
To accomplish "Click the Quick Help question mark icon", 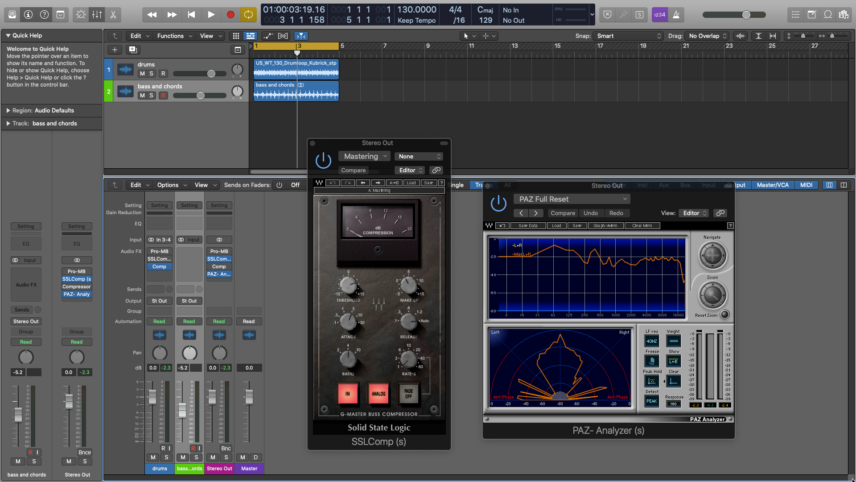I will pos(44,15).
